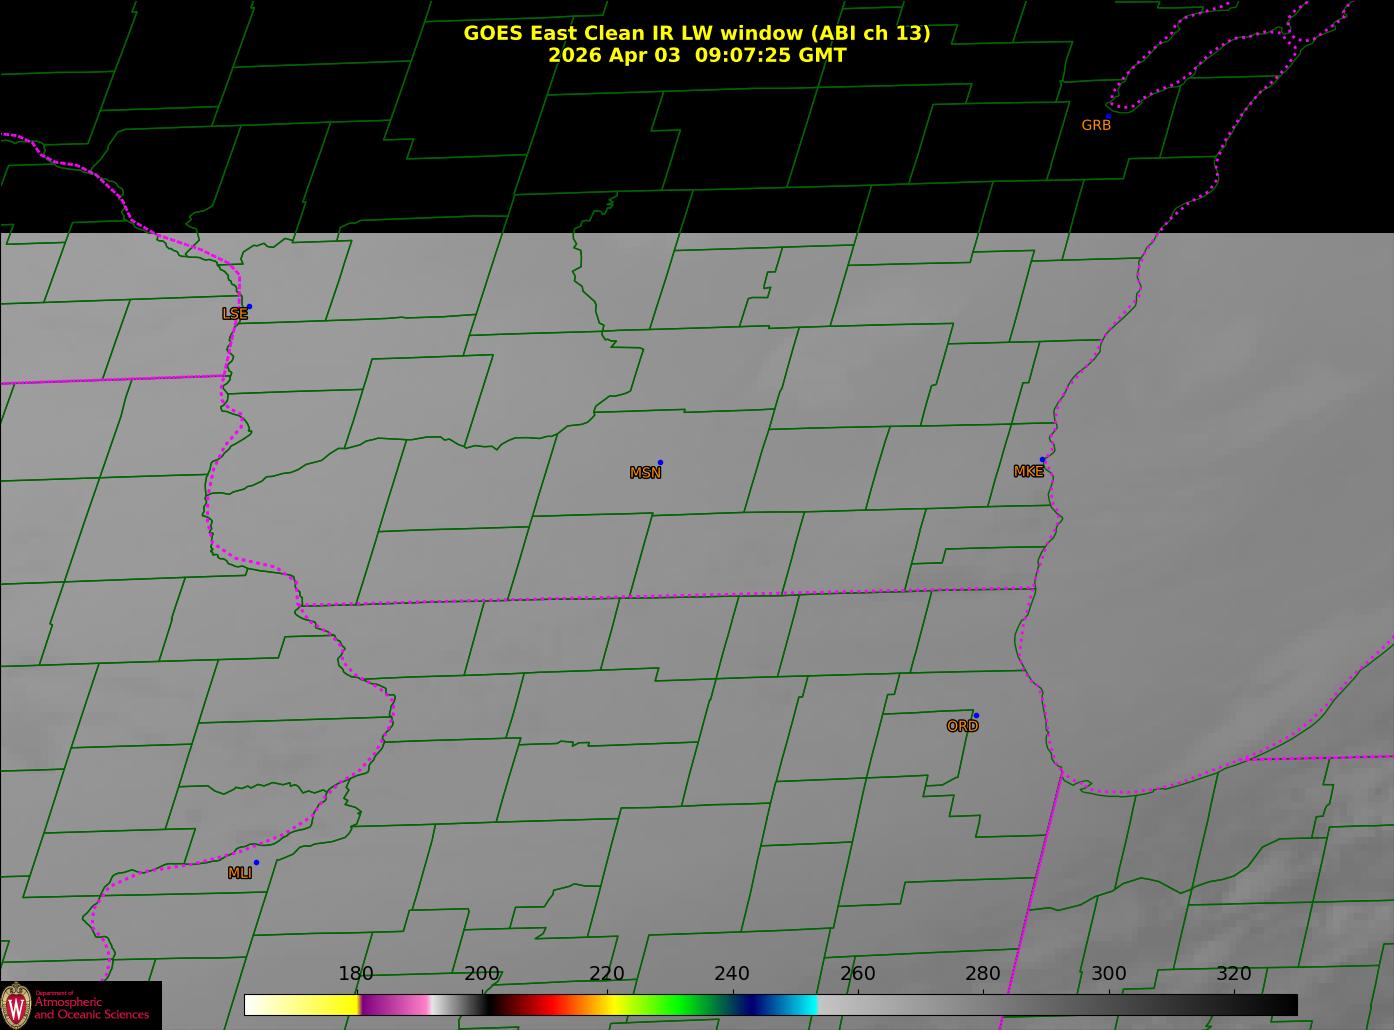This screenshot has width=1394, height=1030.
Task: Select the ORD station label
Action: [962, 727]
